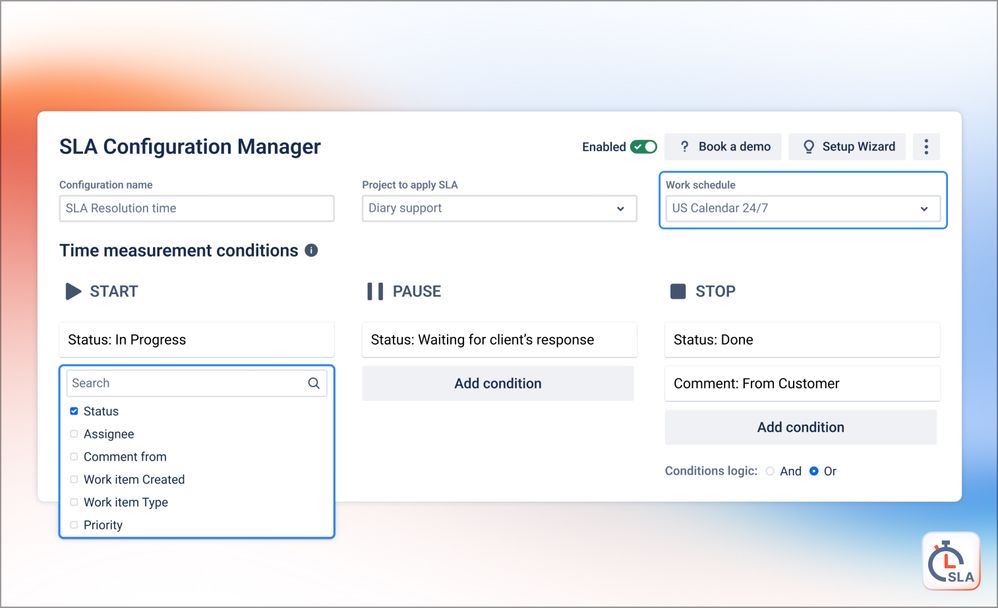Click the STOP column heading text
998x608 pixels.
[715, 291]
